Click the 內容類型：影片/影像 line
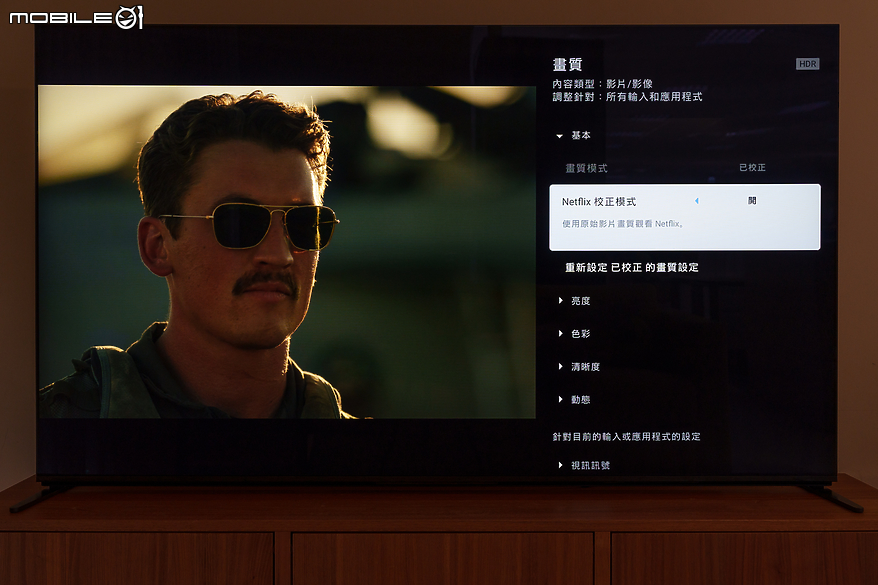The image size is (878, 585). coord(603,84)
